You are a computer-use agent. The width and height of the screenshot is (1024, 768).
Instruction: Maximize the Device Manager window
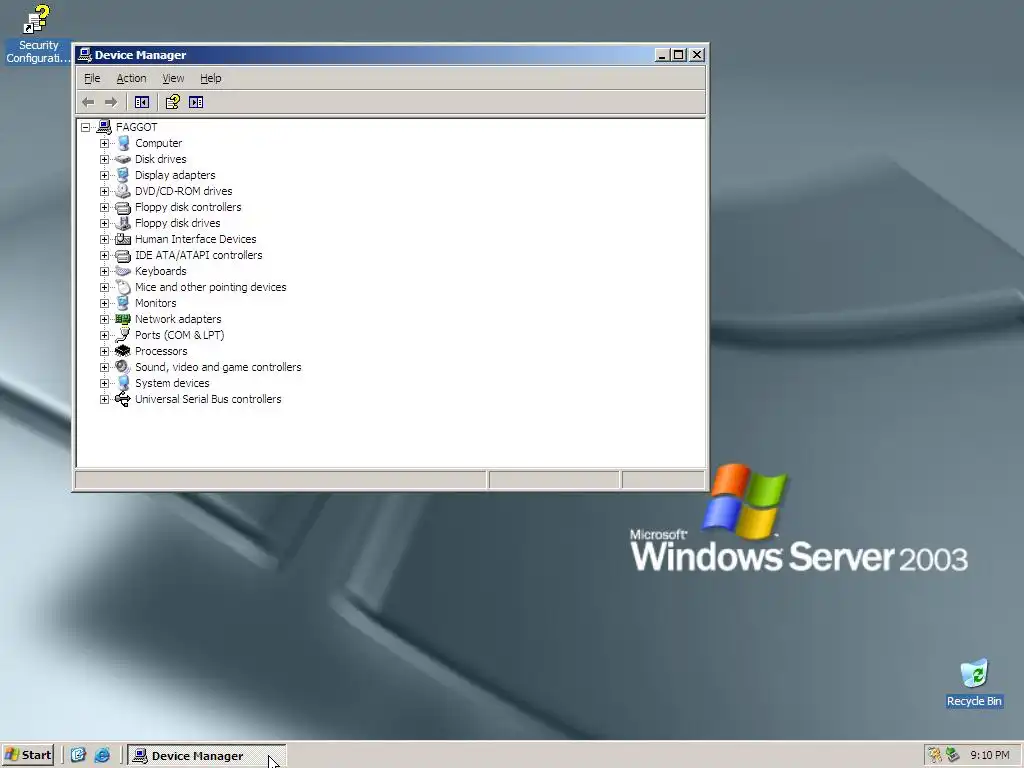point(679,55)
